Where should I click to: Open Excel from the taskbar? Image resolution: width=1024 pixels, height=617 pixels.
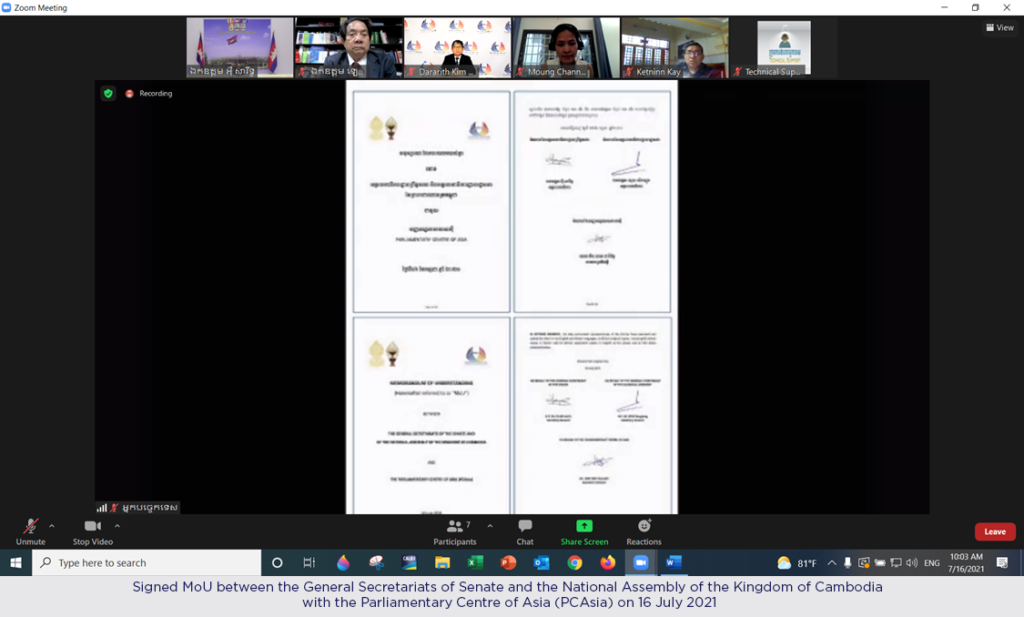(x=475, y=563)
